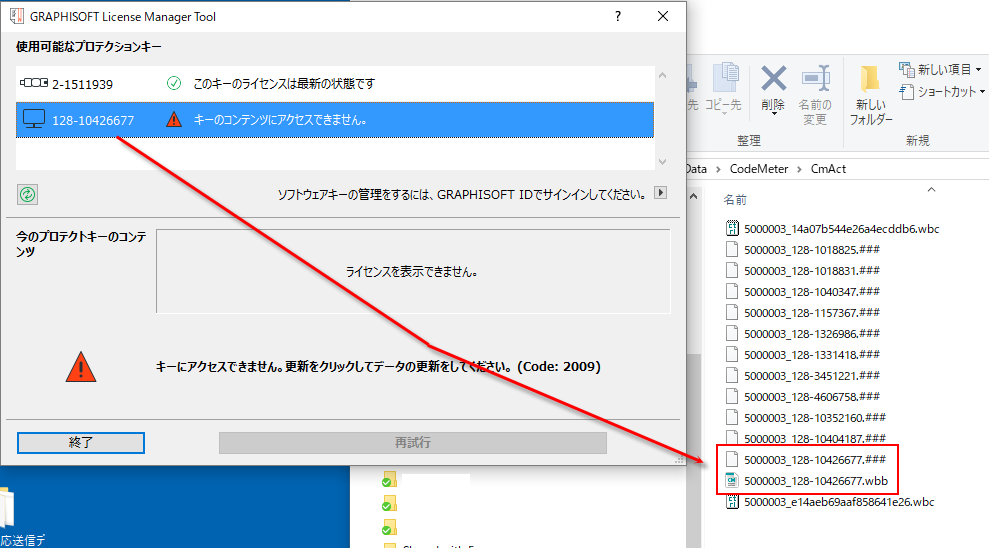
Task: Select the software key 128-10426677 row
Action: pyautogui.click(x=335, y=120)
